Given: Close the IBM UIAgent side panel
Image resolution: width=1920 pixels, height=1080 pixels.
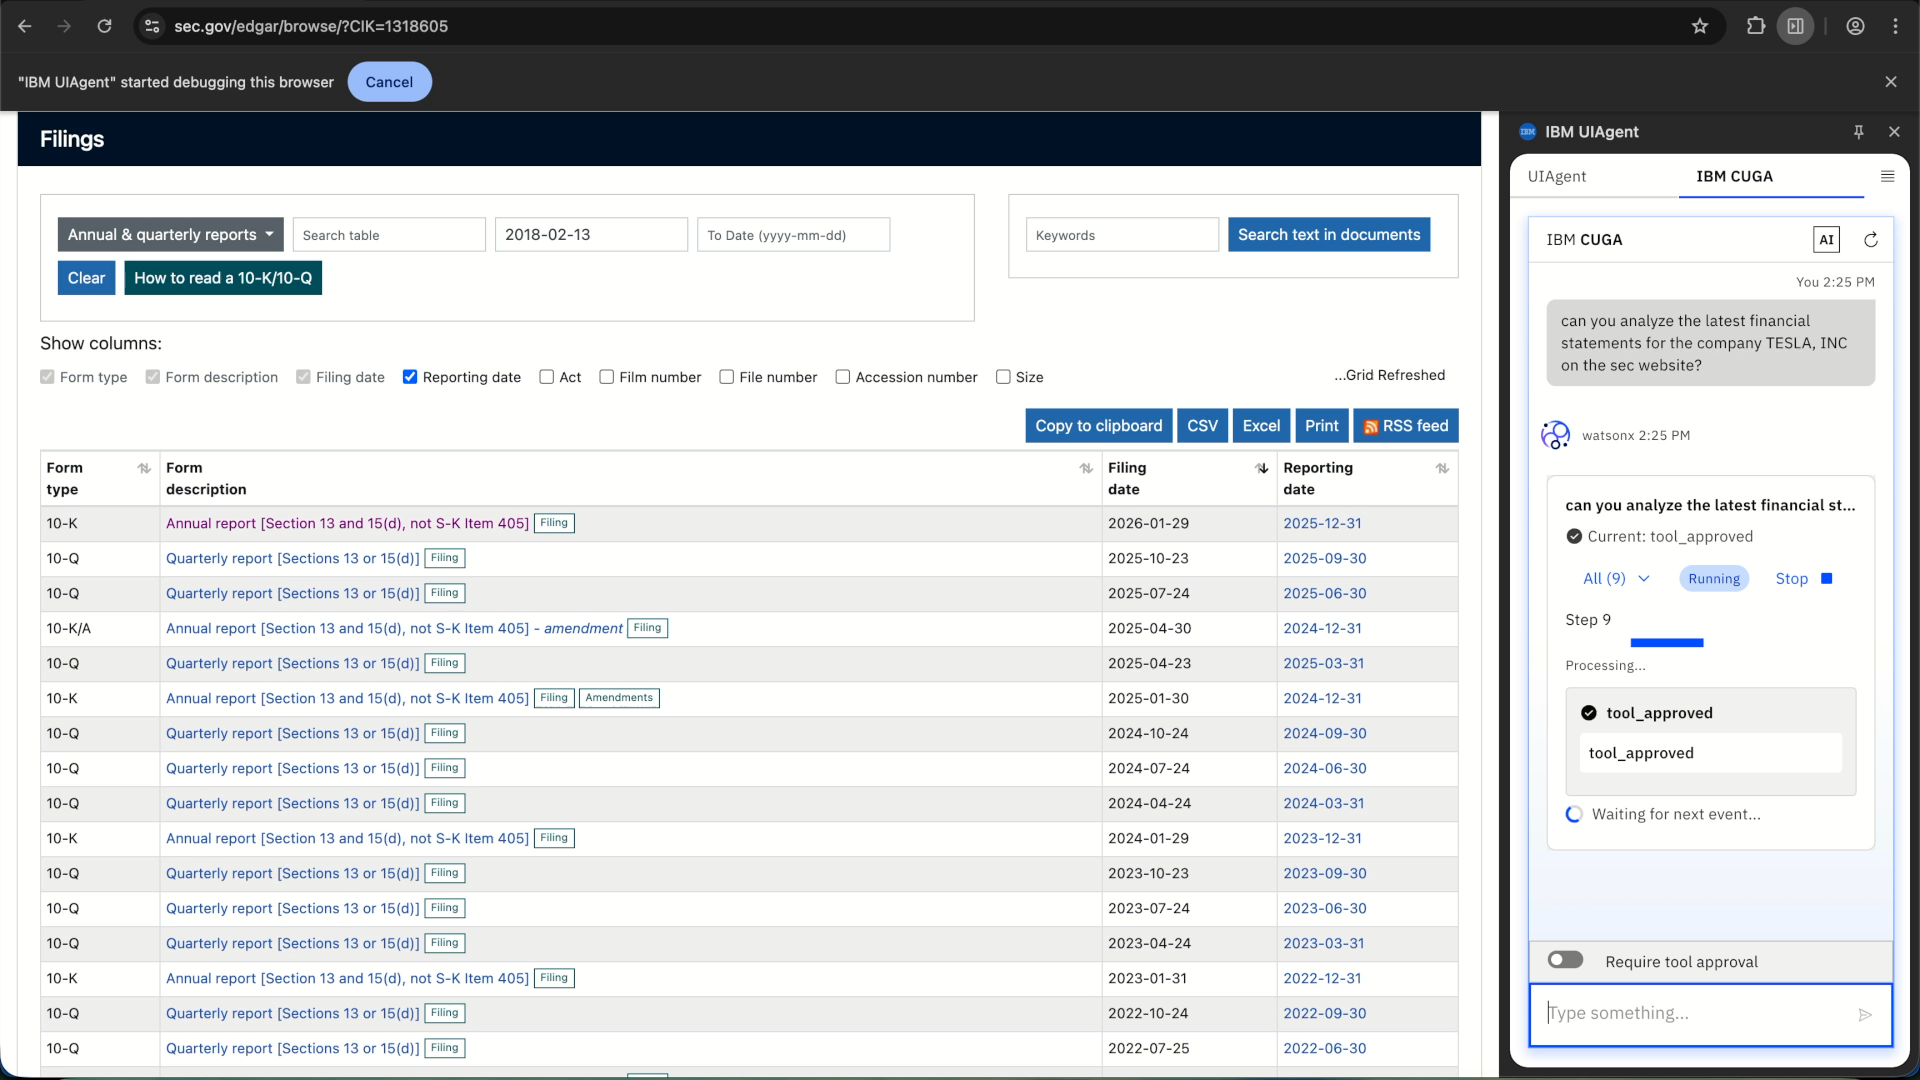Looking at the screenshot, I should (1894, 132).
